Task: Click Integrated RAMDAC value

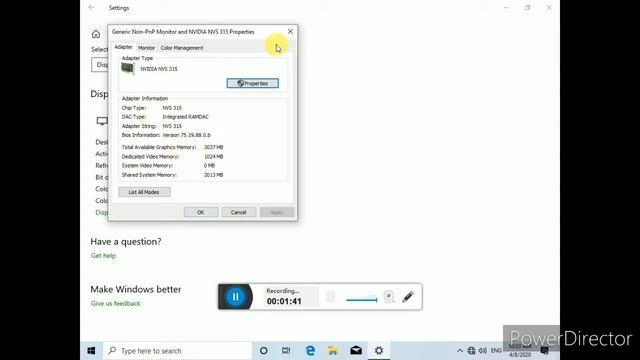Action: [x=185, y=117]
